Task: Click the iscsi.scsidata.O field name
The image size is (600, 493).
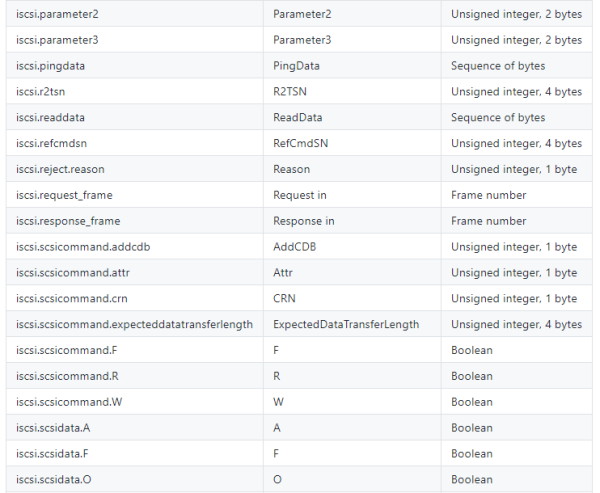Action: click(x=54, y=480)
